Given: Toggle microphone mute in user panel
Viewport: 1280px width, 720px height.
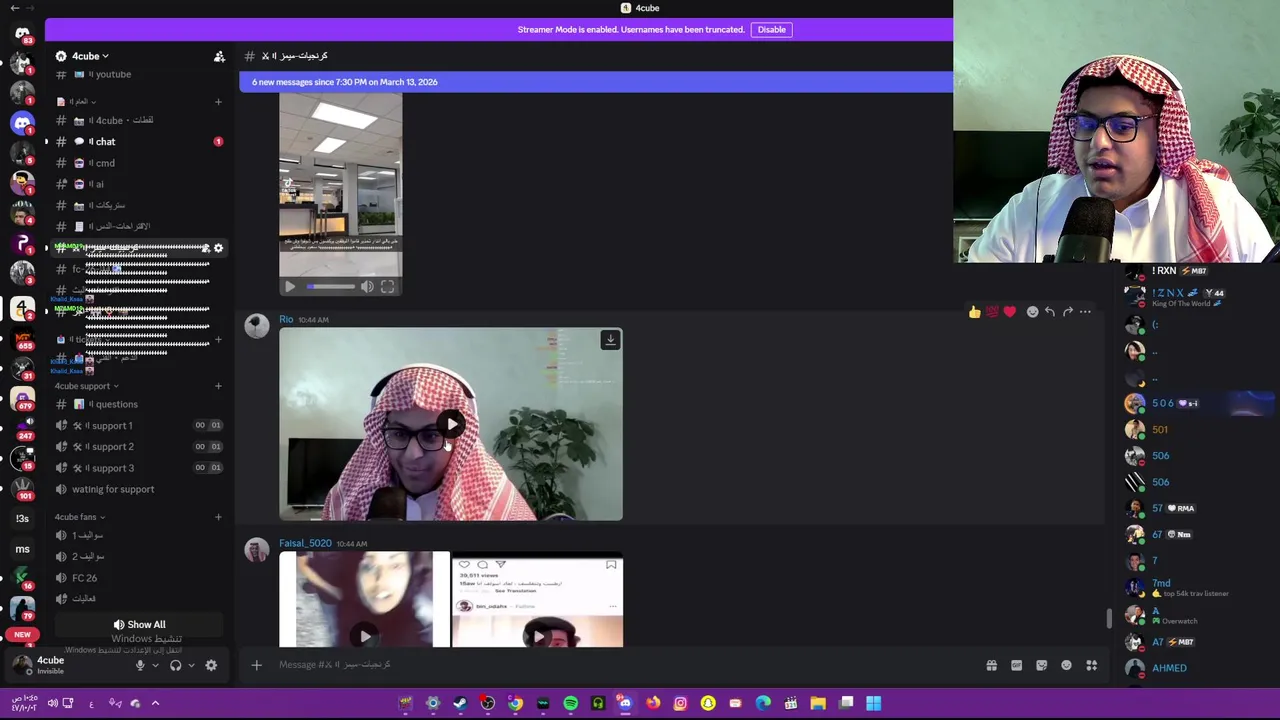Looking at the screenshot, I should pos(140,665).
